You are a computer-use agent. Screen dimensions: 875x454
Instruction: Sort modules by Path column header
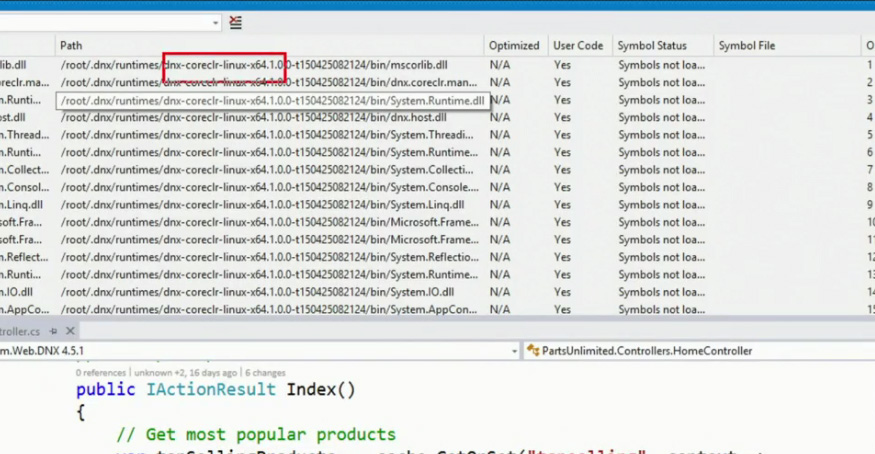(71, 46)
